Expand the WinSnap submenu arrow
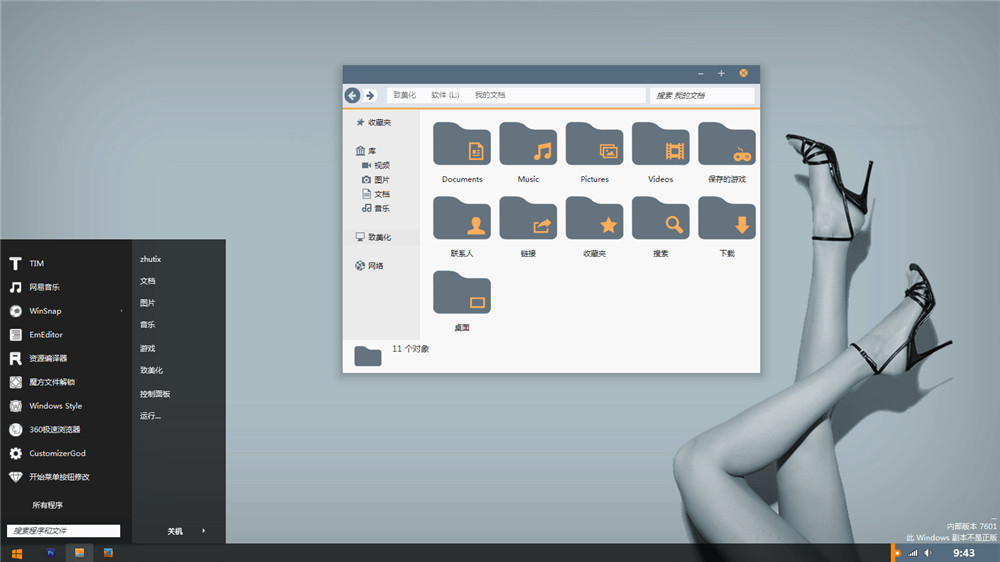Image resolution: width=1000 pixels, height=562 pixels. pos(122,311)
